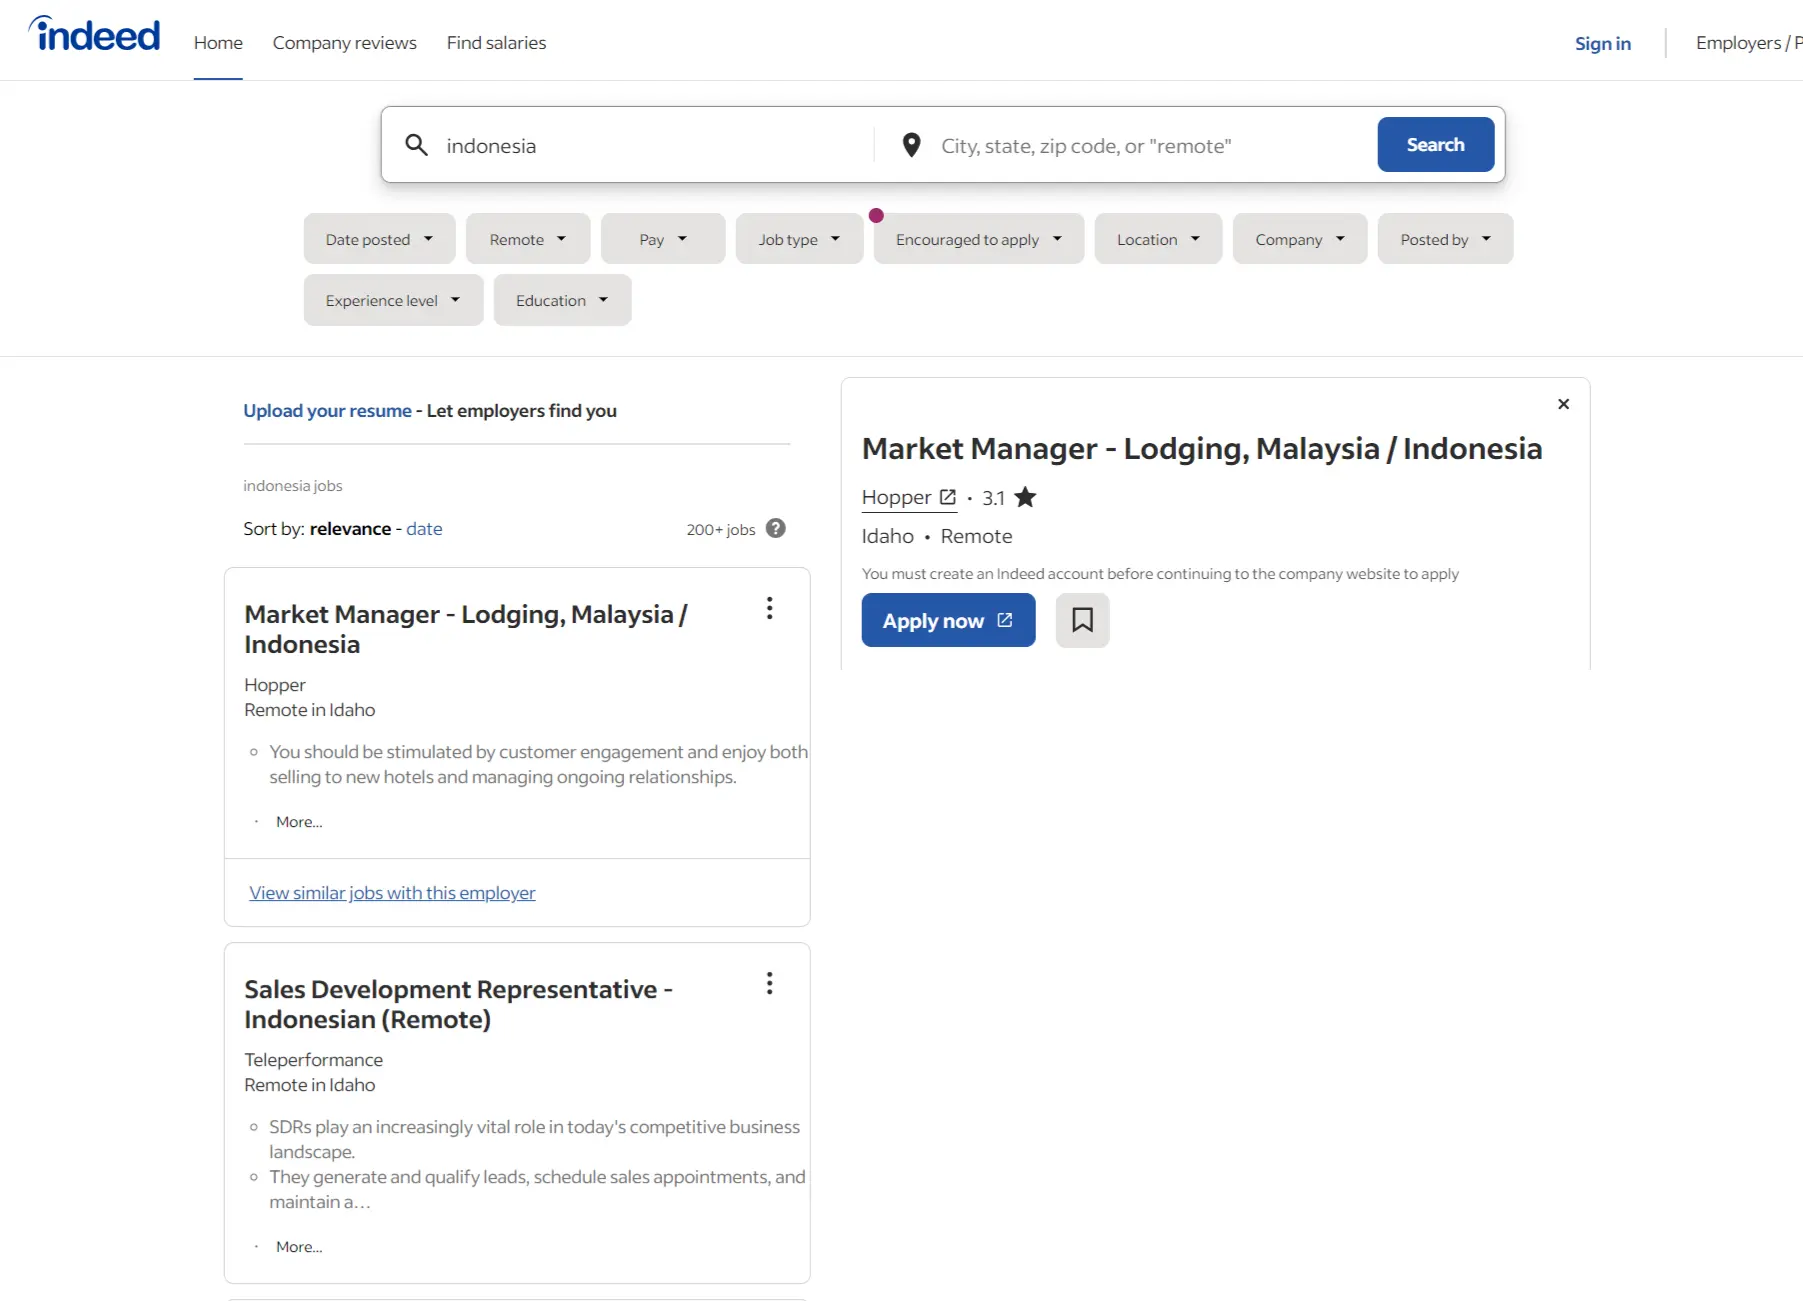Close the job details panel

tap(1563, 404)
